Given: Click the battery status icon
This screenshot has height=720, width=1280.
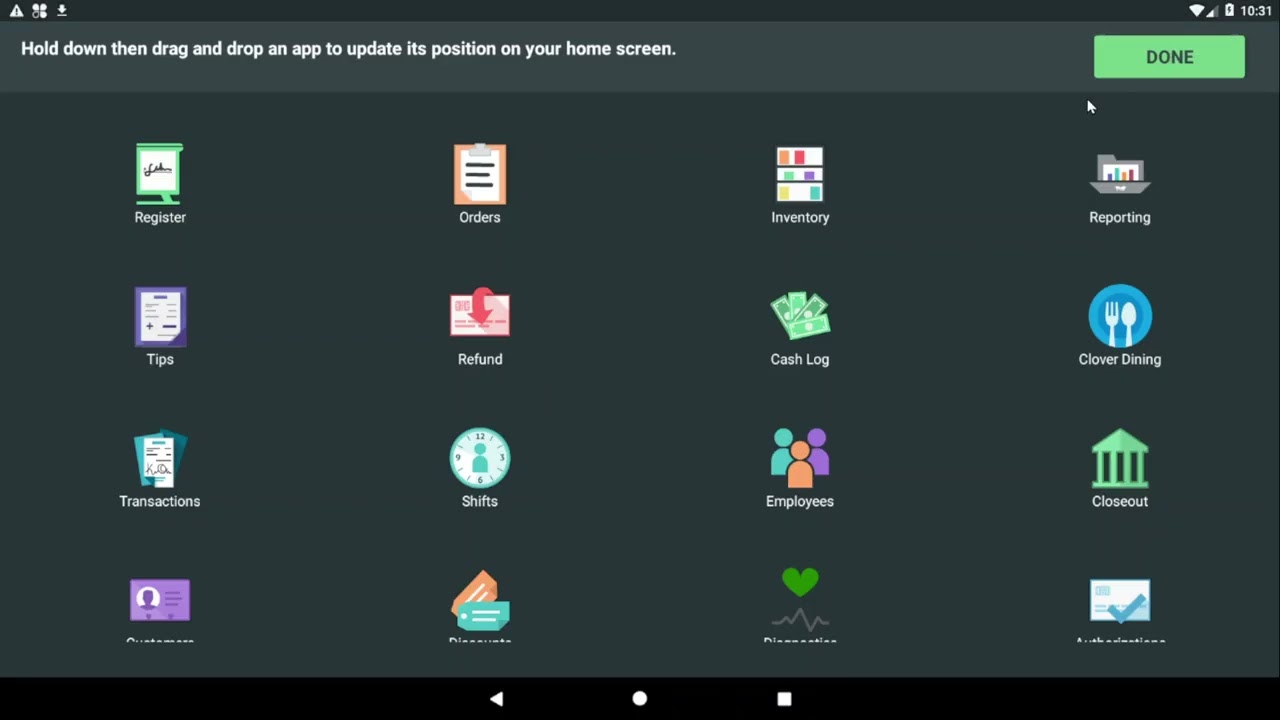Looking at the screenshot, I should [x=1229, y=11].
